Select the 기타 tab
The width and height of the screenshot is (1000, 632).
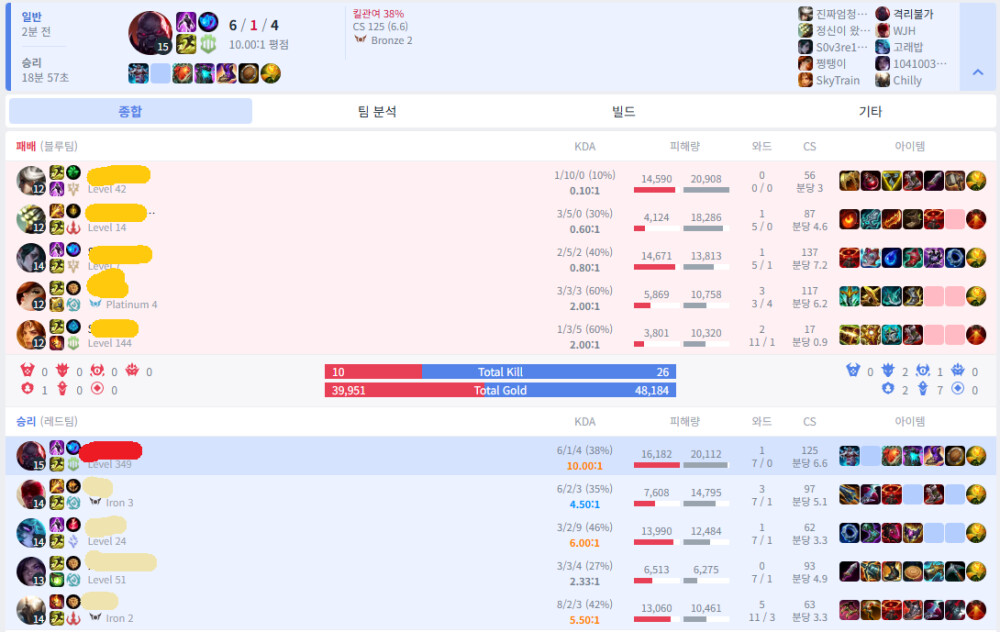click(x=870, y=111)
